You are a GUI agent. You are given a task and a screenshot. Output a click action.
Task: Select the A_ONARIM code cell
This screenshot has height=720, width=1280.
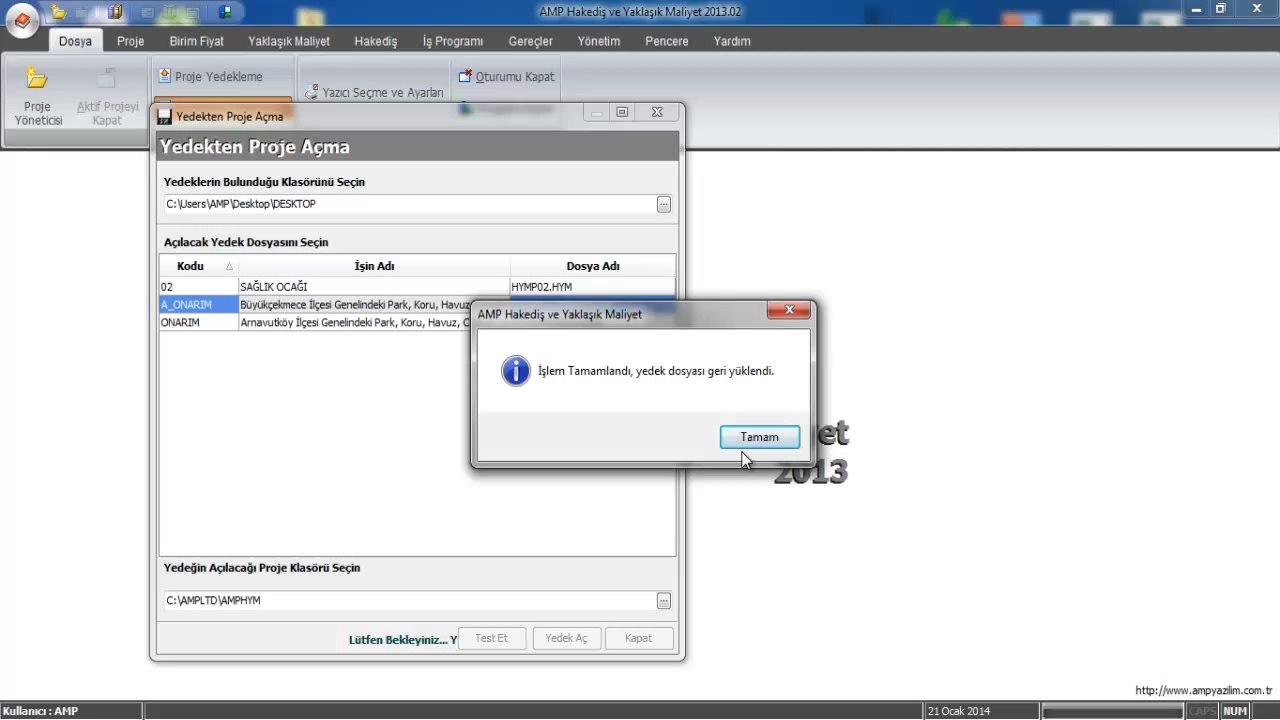click(199, 305)
